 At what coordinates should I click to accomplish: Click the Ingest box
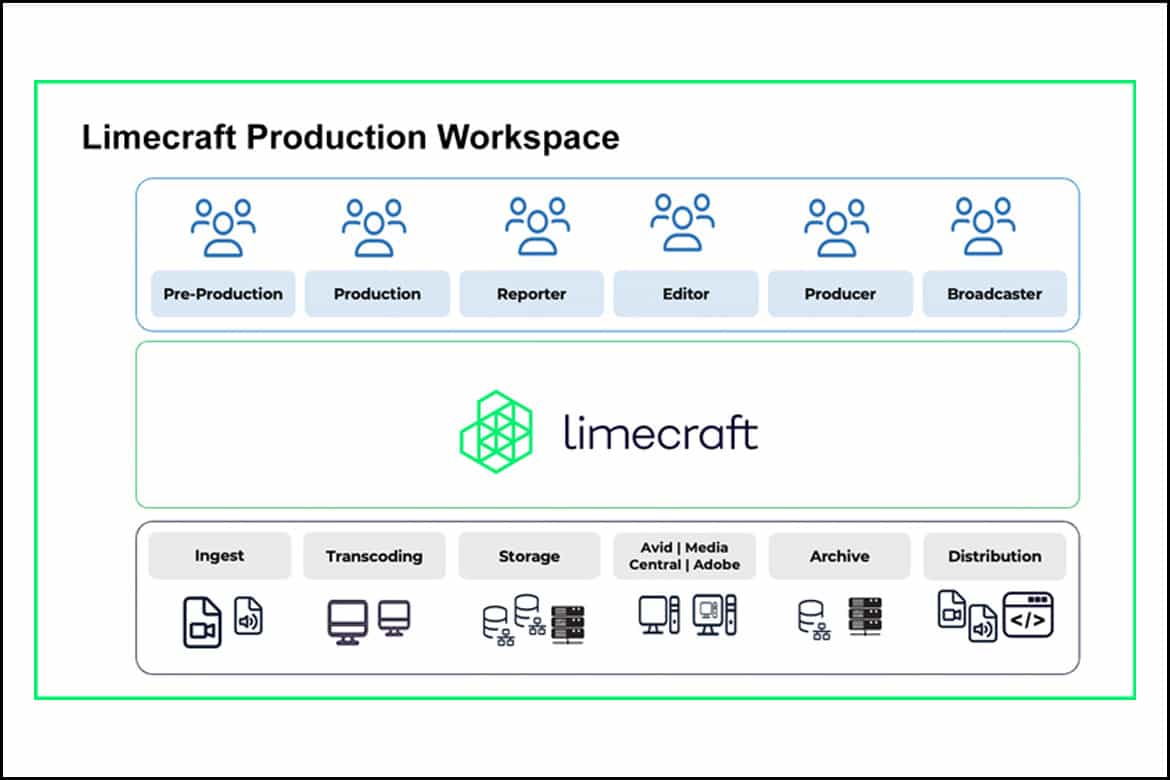(219, 556)
